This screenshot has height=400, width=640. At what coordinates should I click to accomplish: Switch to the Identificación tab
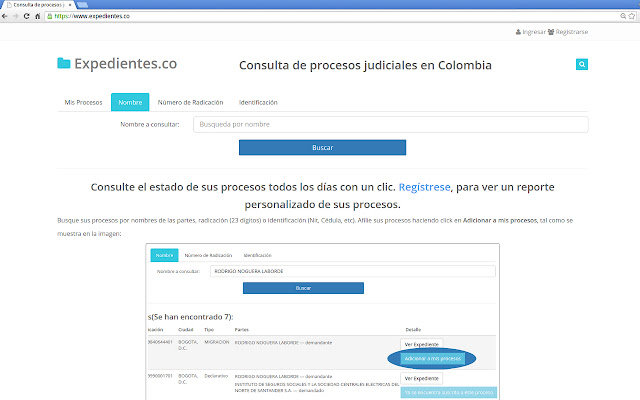tap(258, 102)
